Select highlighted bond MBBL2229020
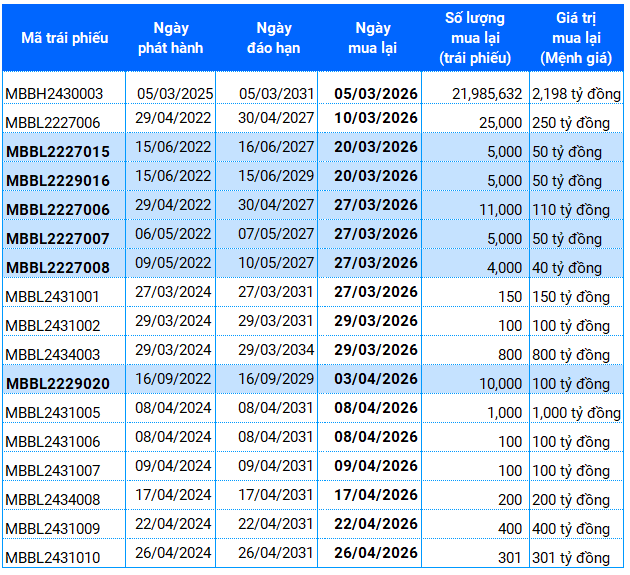 (x=58, y=384)
